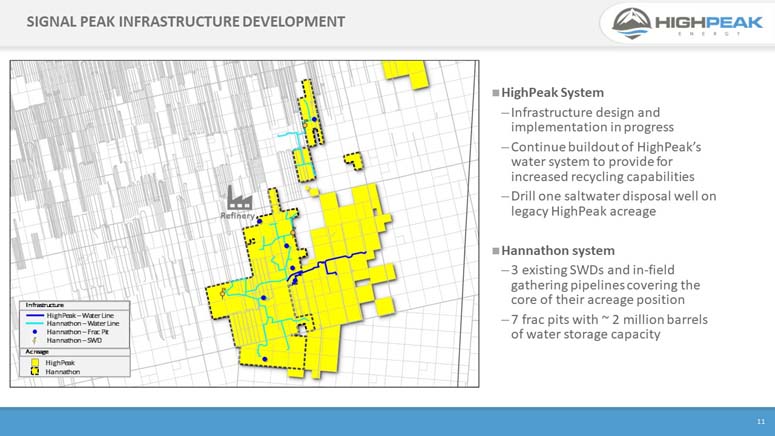Click the '3 existing SWDs' bullet text

pos(605,285)
